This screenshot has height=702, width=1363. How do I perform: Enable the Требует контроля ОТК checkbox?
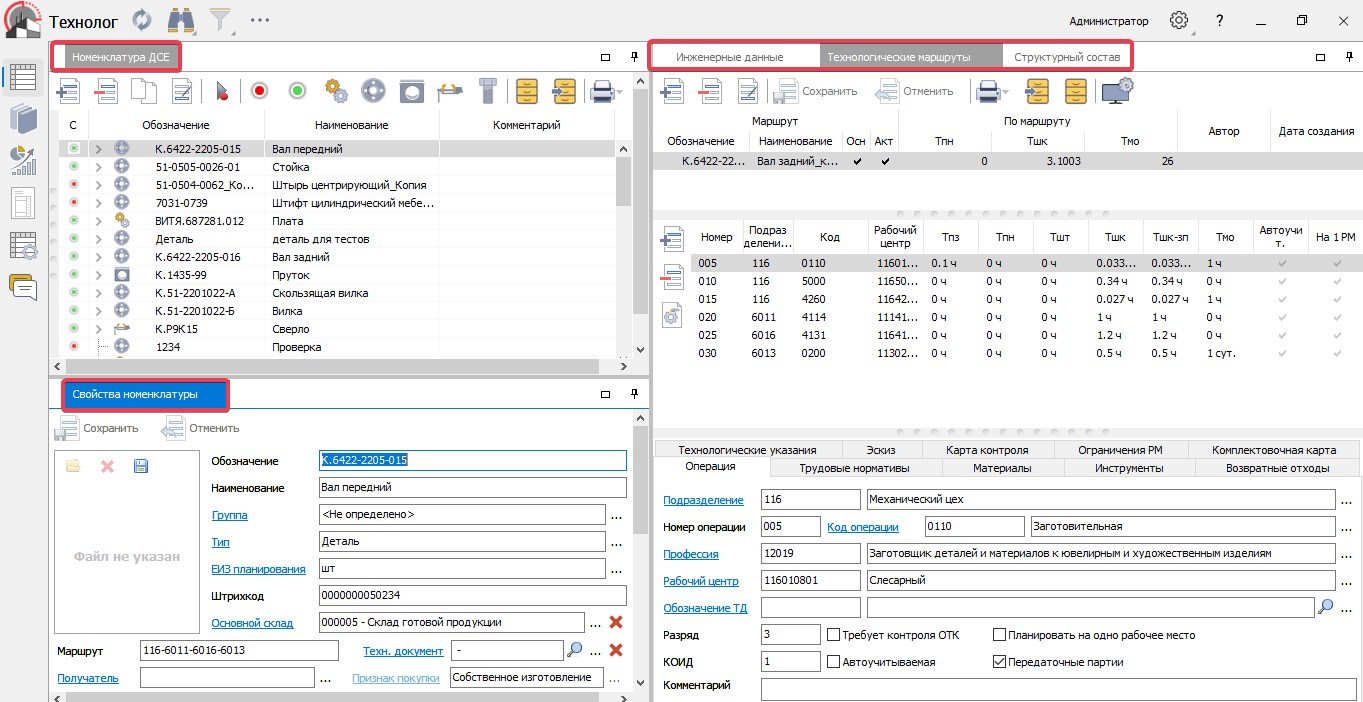[x=835, y=635]
